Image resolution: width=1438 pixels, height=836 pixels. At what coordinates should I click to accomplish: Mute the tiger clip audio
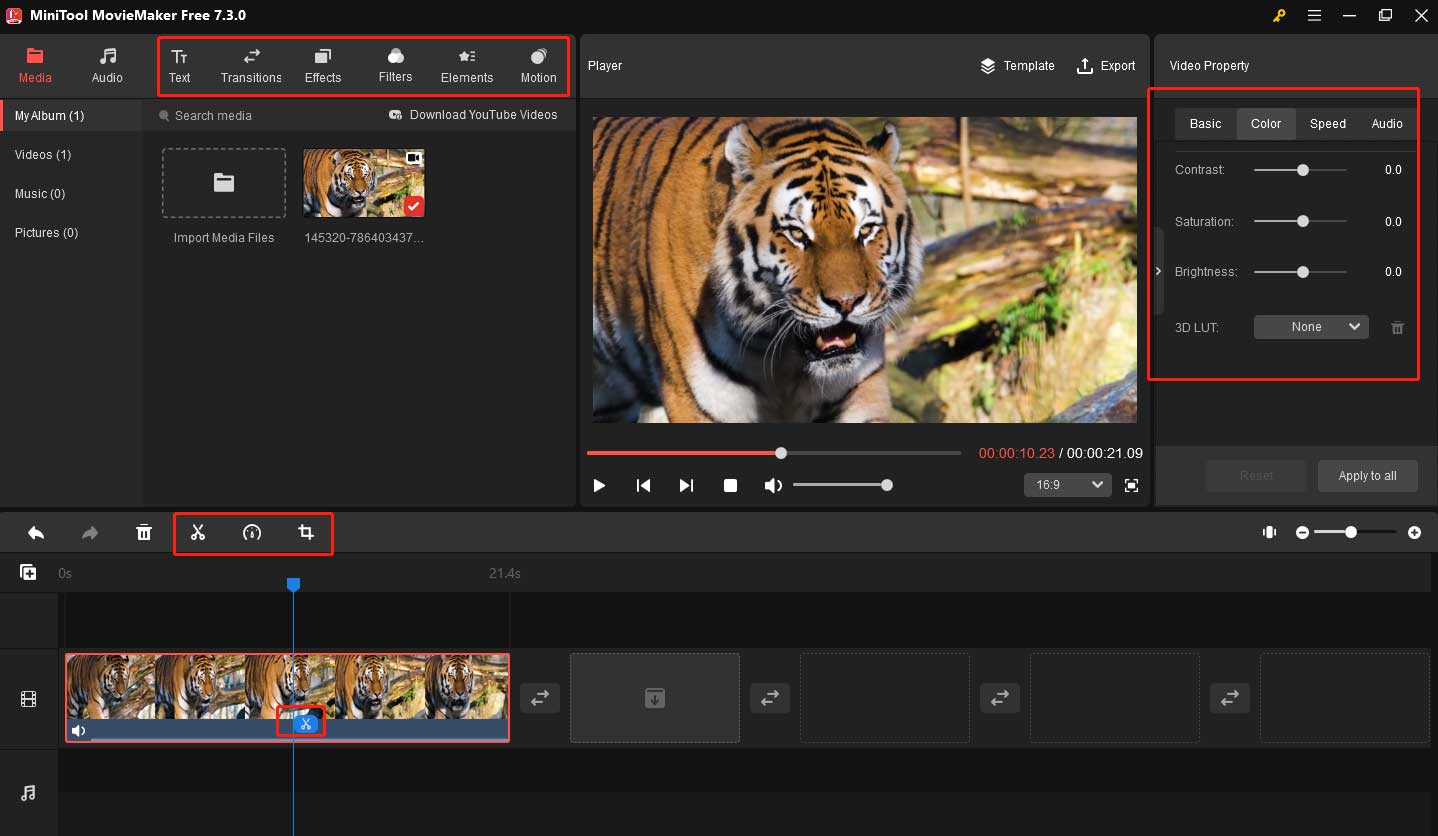pos(79,731)
